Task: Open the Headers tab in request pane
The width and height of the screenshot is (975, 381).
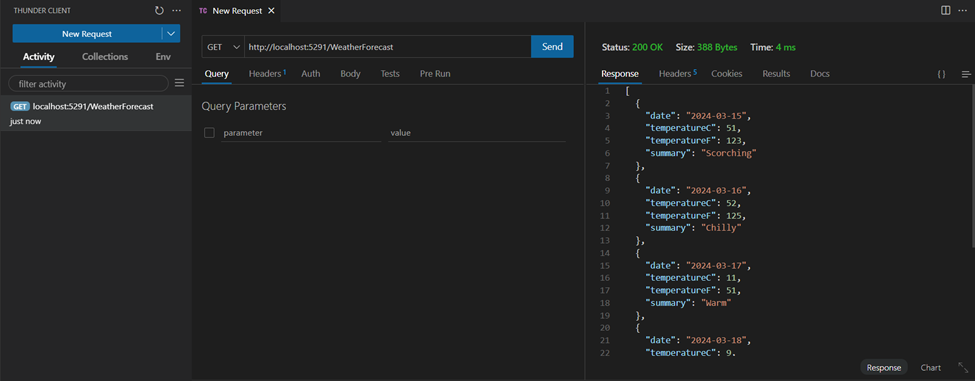Action: (x=267, y=73)
